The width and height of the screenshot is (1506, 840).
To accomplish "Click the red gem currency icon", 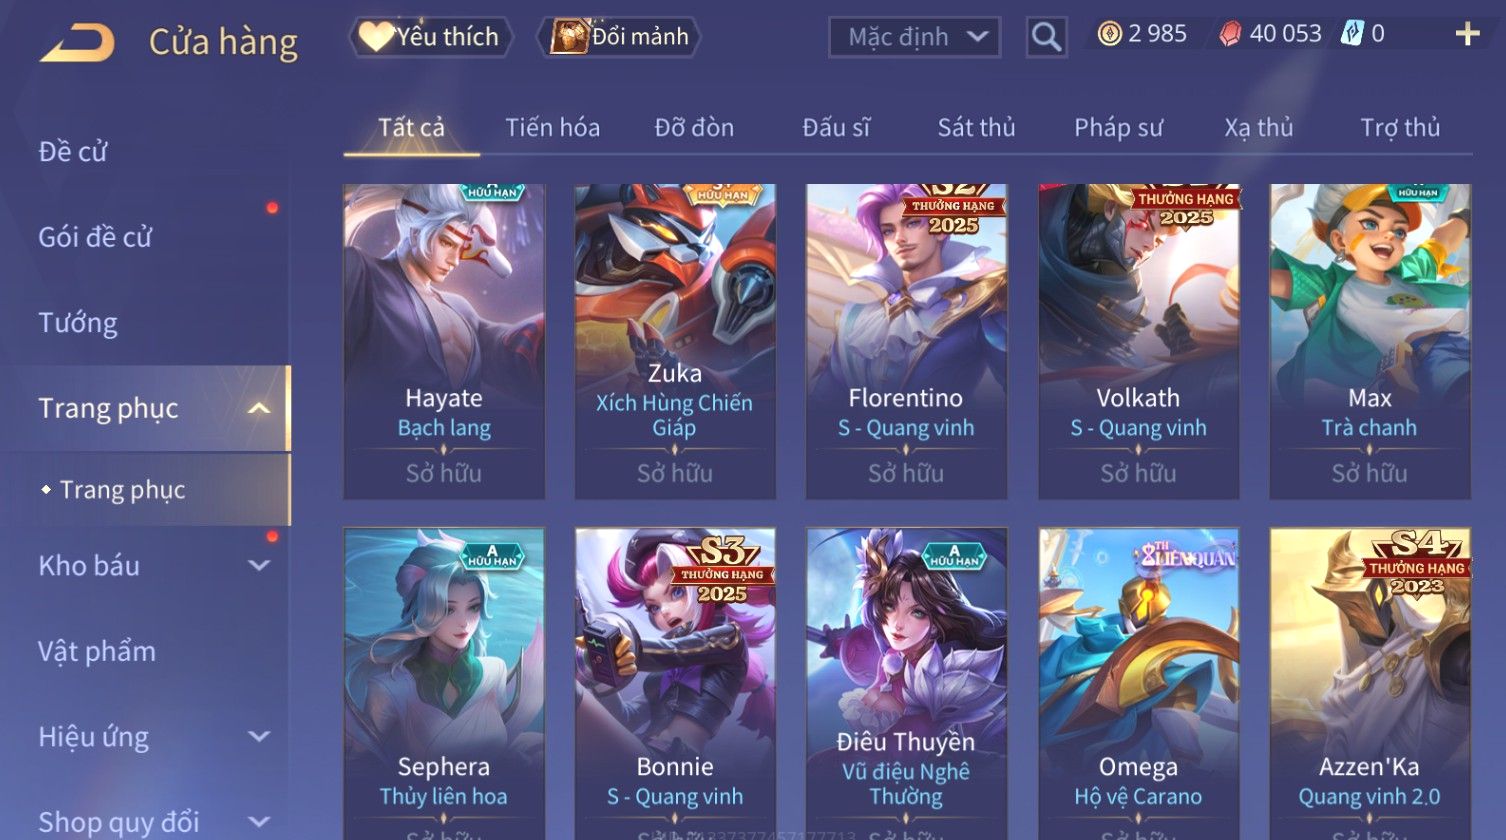I will [1230, 35].
